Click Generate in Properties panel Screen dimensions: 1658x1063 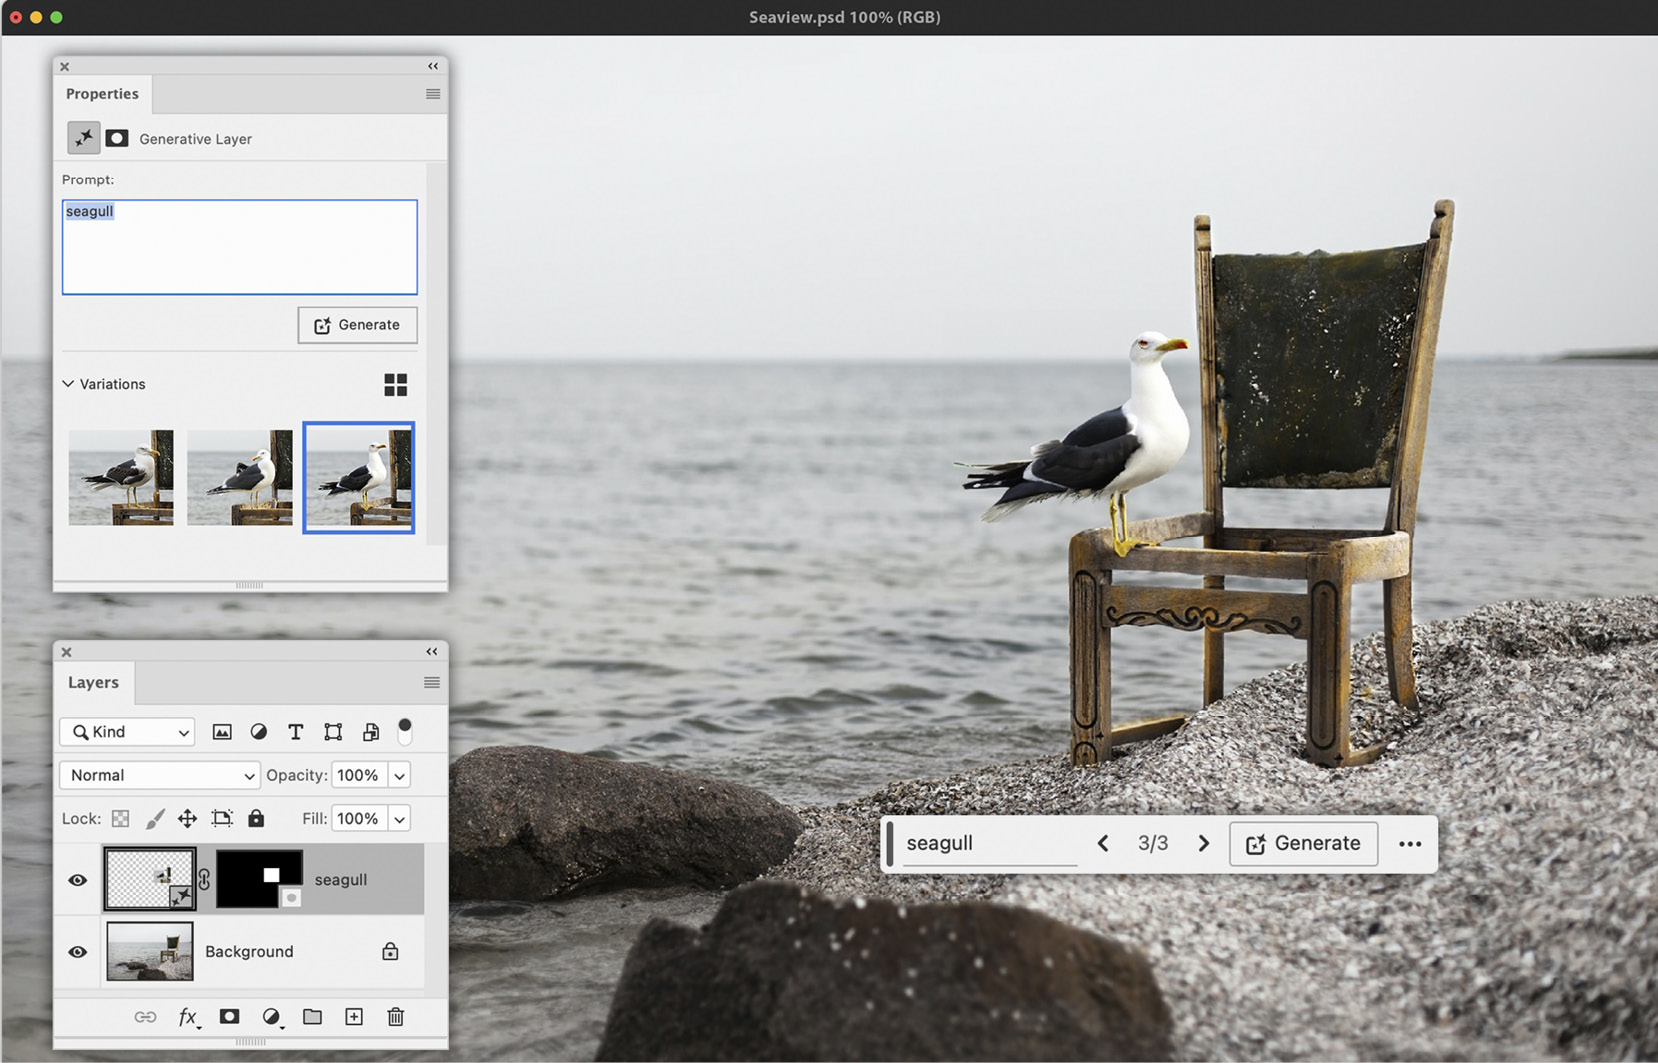coord(357,325)
